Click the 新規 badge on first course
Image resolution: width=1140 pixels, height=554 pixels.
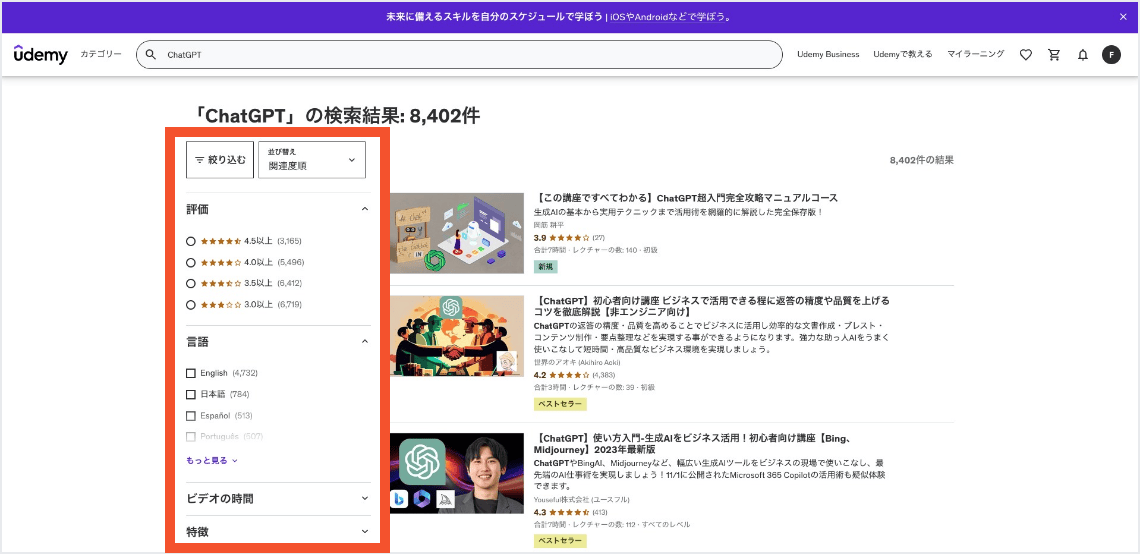tap(545, 267)
